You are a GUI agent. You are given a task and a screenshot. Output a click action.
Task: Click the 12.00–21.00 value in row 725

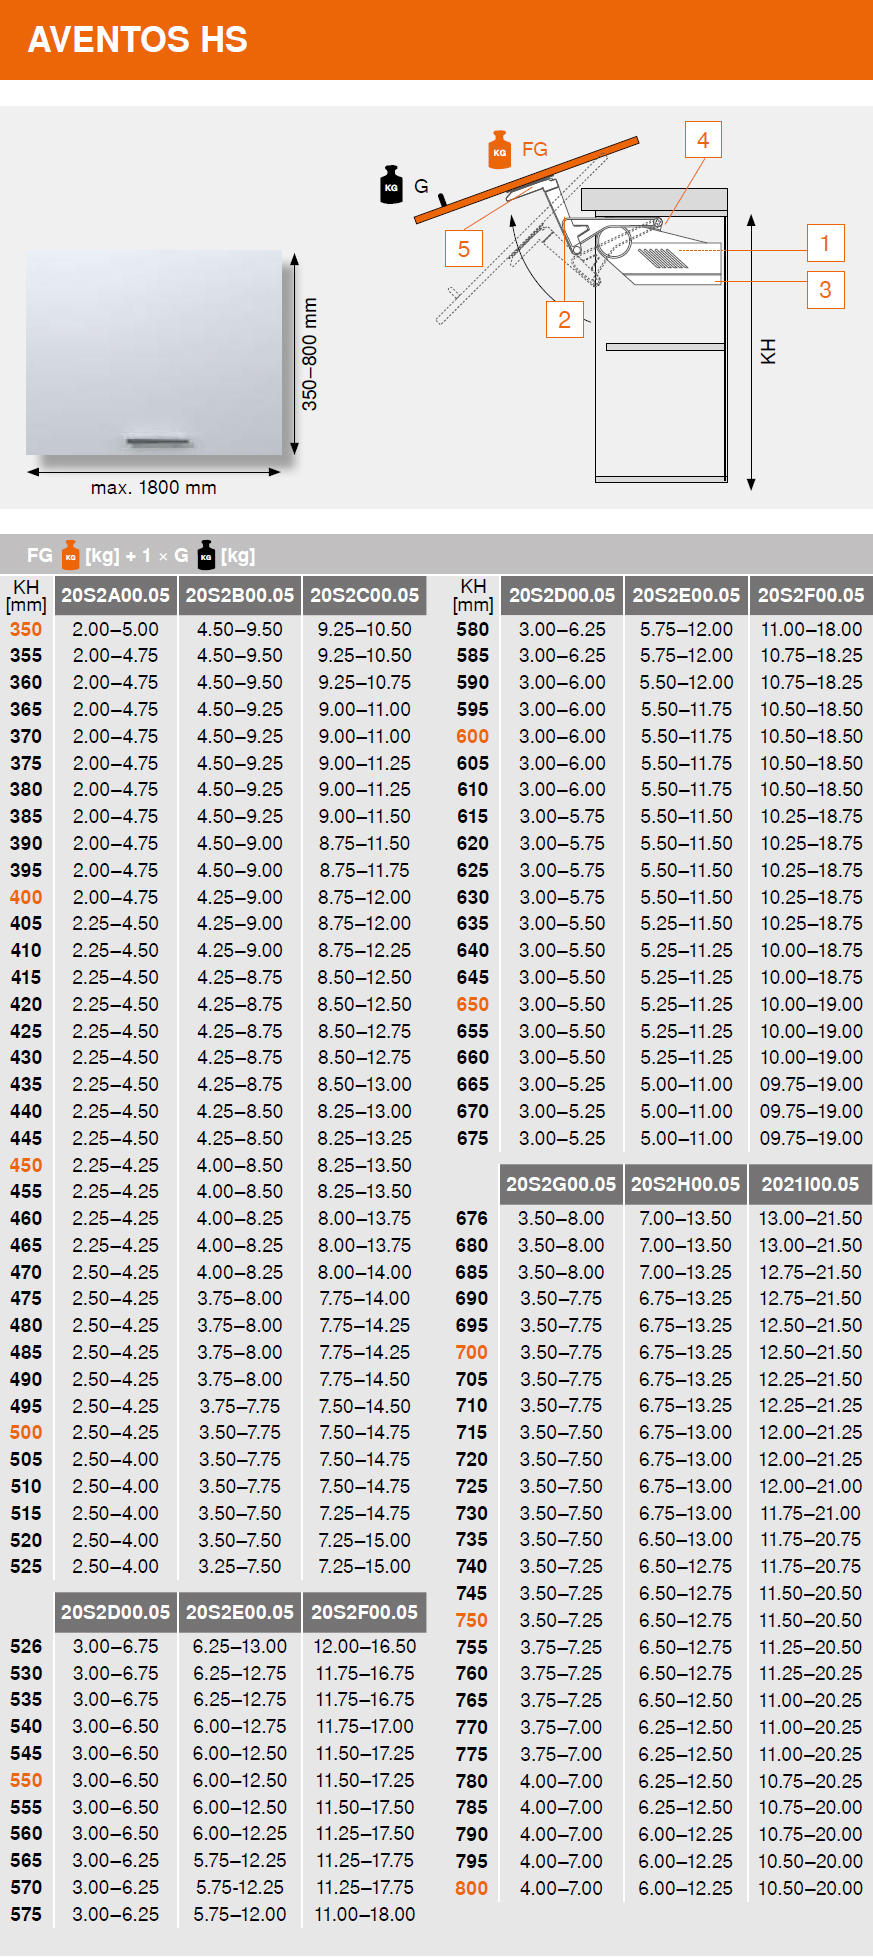(811, 1486)
